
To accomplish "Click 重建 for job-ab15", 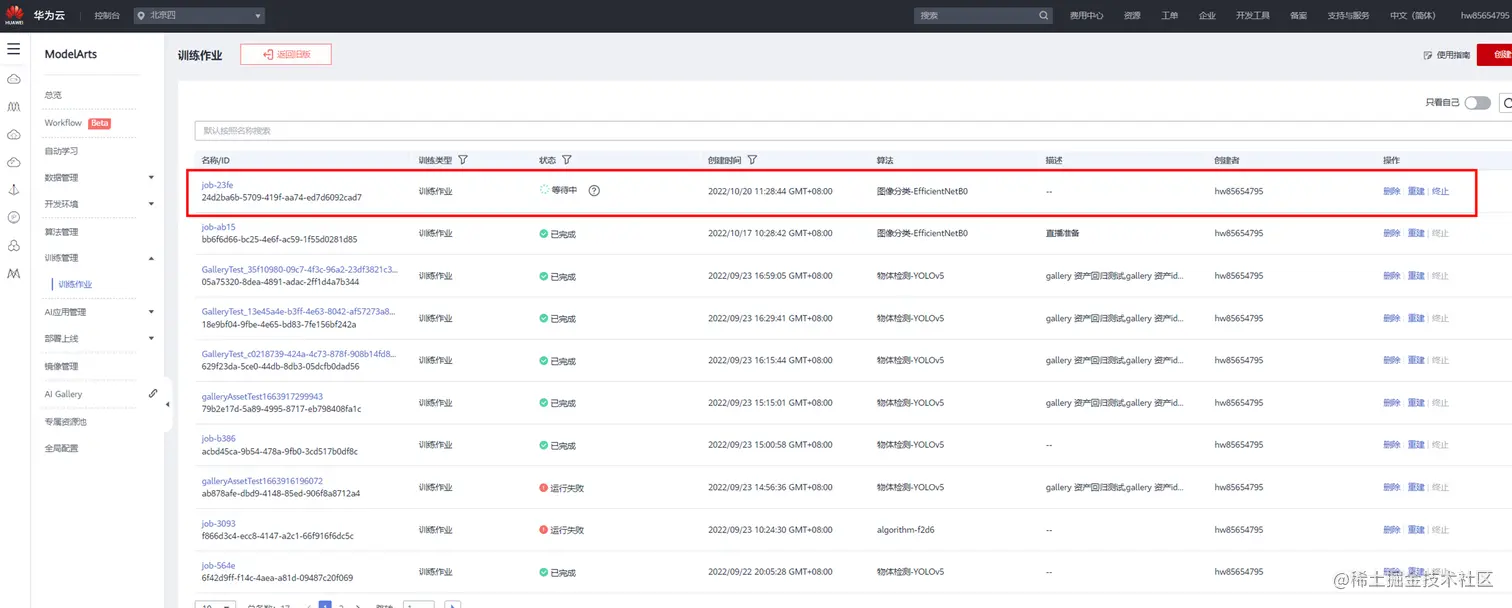I will [1416, 233].
